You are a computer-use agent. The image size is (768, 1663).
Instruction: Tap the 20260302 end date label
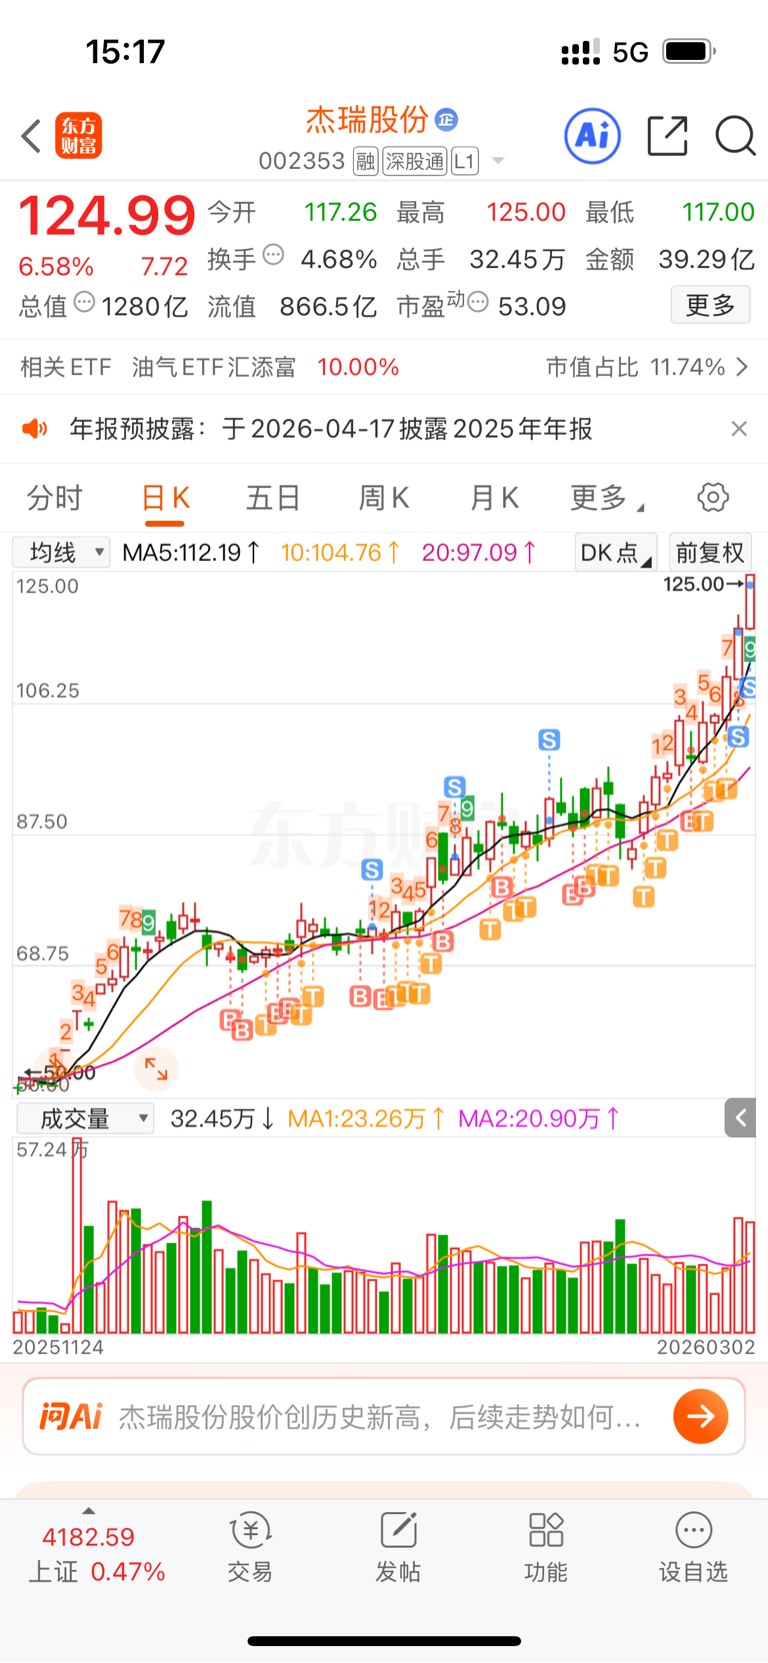pos(706,1347)
